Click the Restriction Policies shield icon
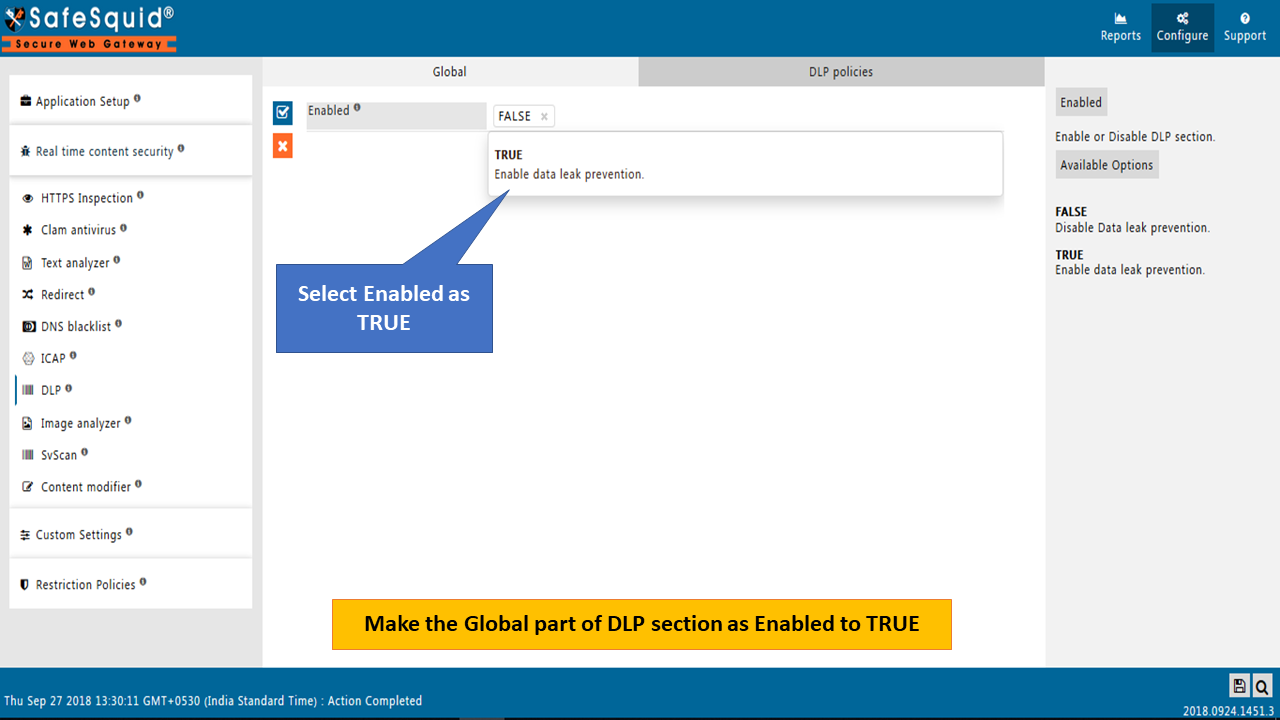Viewport: 1280px width, 720px height. click(26, 585)
